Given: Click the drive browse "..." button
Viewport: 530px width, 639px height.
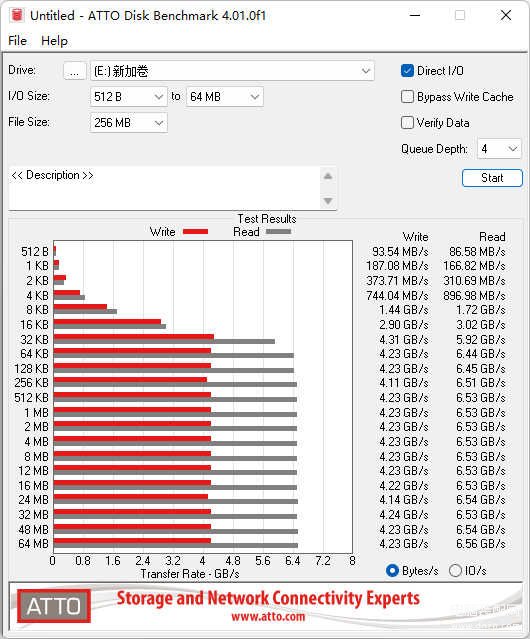Looking at the screenshot, I should click(75, 71).
